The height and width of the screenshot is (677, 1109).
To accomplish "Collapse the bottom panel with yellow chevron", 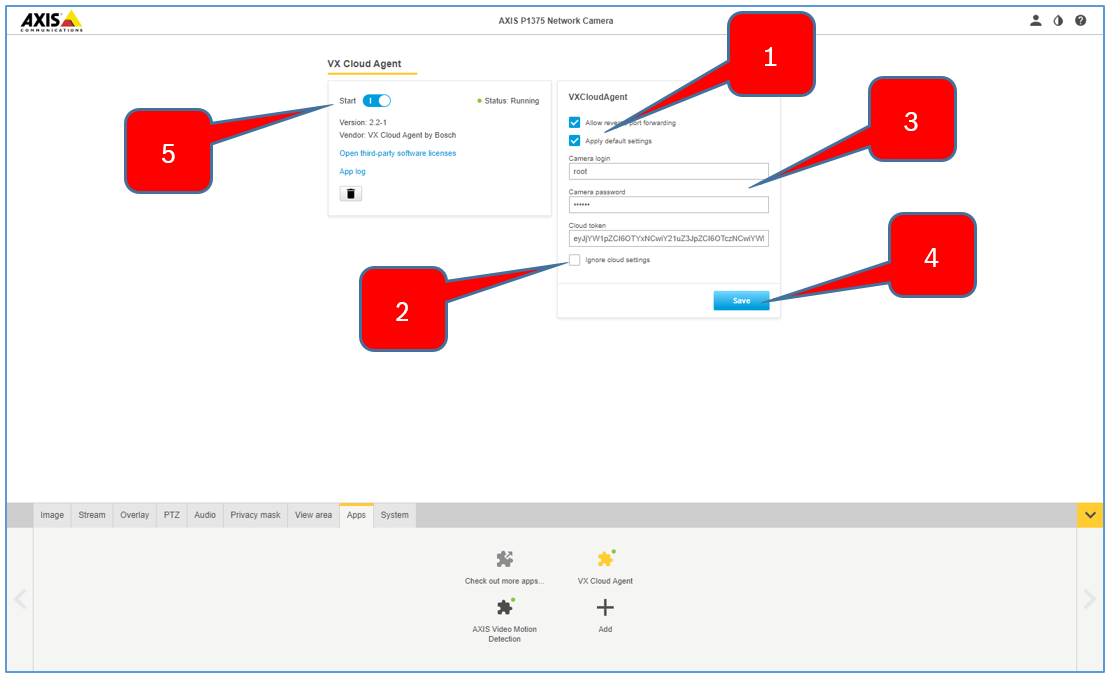I will click(1090, 515).
